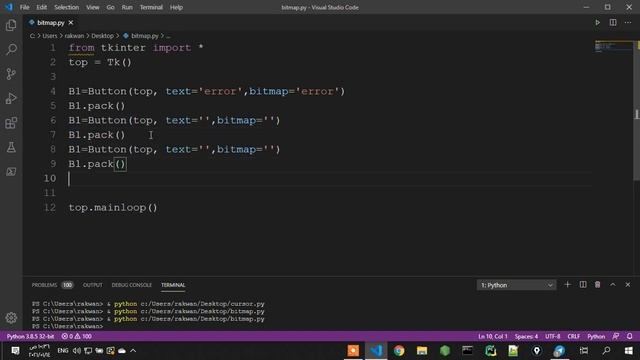Show hidden tray icons chevron
Image resolution: width=640 pixels, height=360 pixels.
(133, 351)
